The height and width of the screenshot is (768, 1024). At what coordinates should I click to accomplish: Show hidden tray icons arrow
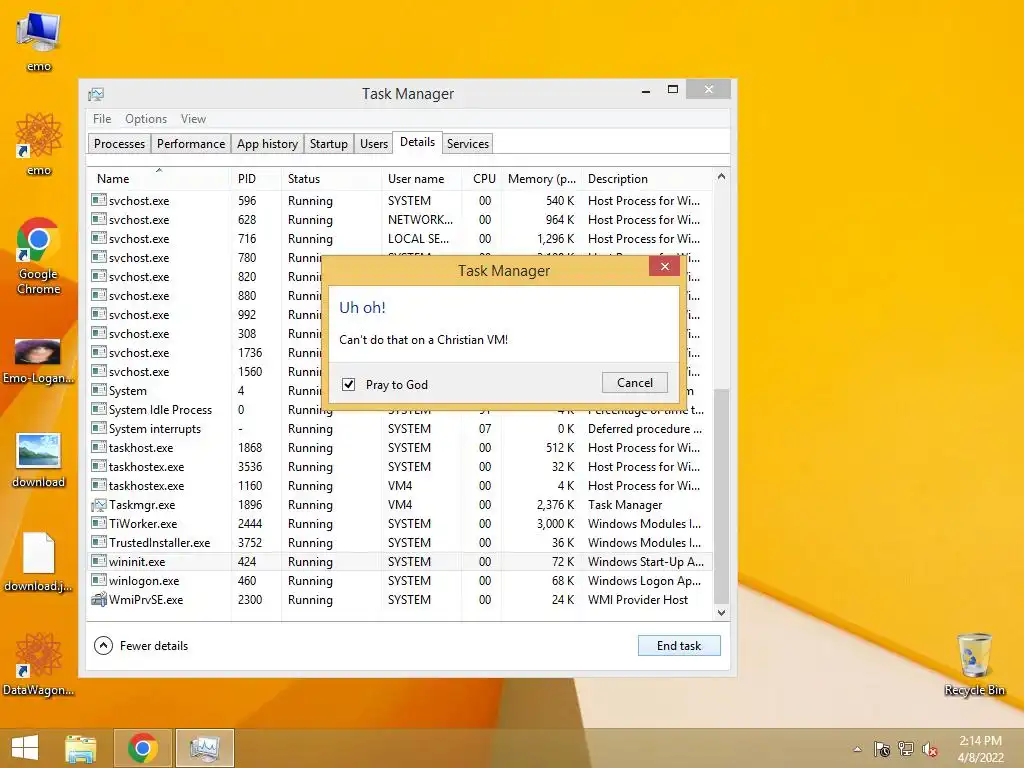[x=857, y=749]
